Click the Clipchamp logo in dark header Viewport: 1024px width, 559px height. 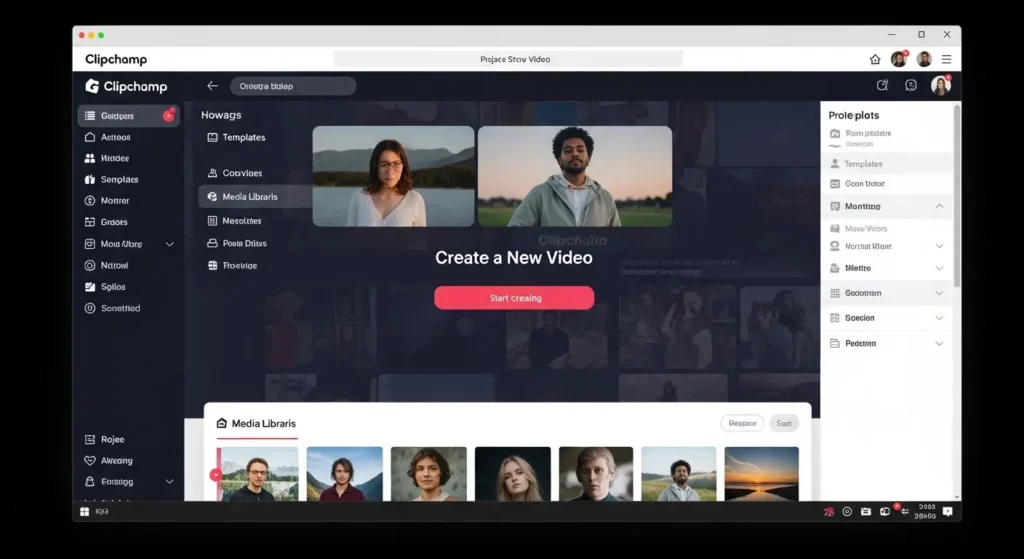[126, 86]
